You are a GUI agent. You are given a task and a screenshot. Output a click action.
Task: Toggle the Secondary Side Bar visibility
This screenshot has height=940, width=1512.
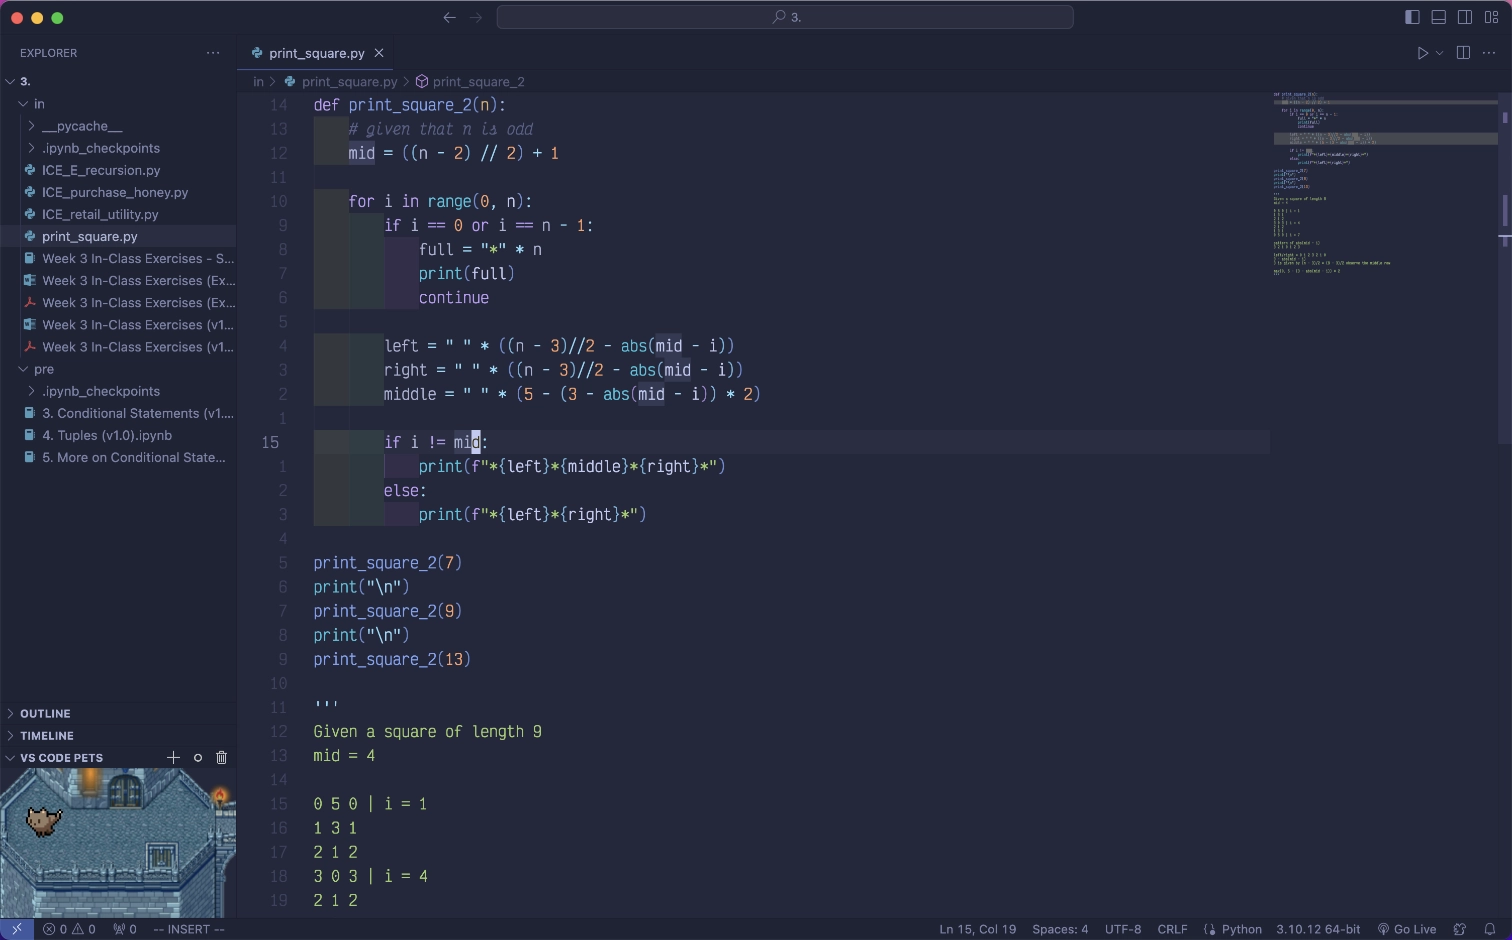[x=1464, y=17]
